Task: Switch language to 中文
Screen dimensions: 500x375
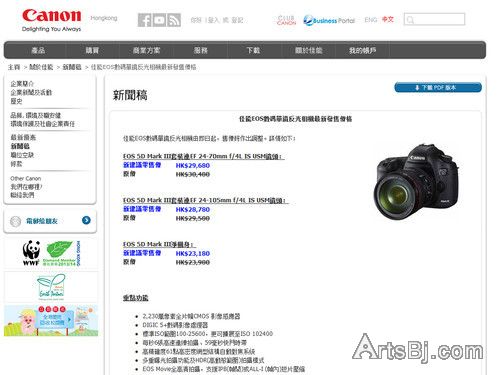Action: pos(388,20)
